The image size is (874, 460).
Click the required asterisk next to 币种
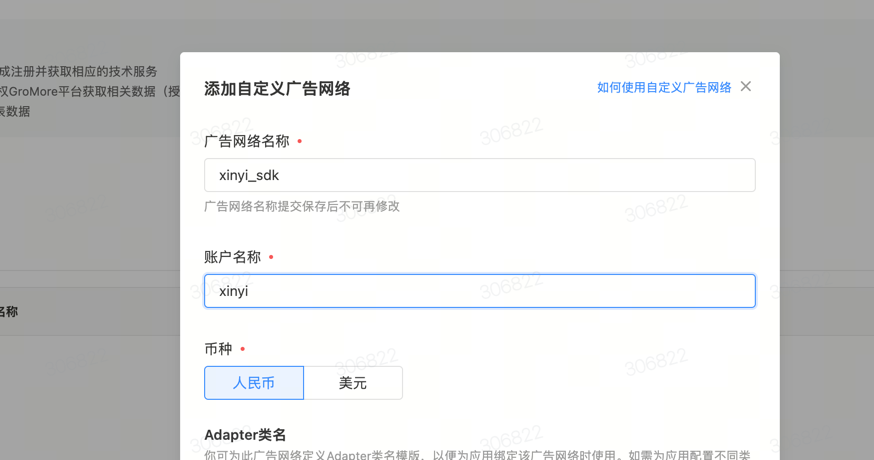[x=242, y=350]
